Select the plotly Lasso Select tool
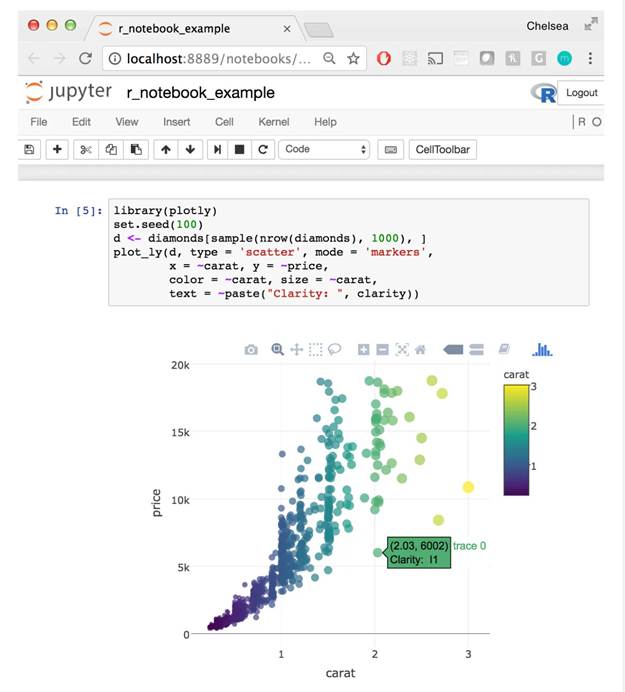Image resolution: width=625 pixels, height=692 pixels. (335, 350)
